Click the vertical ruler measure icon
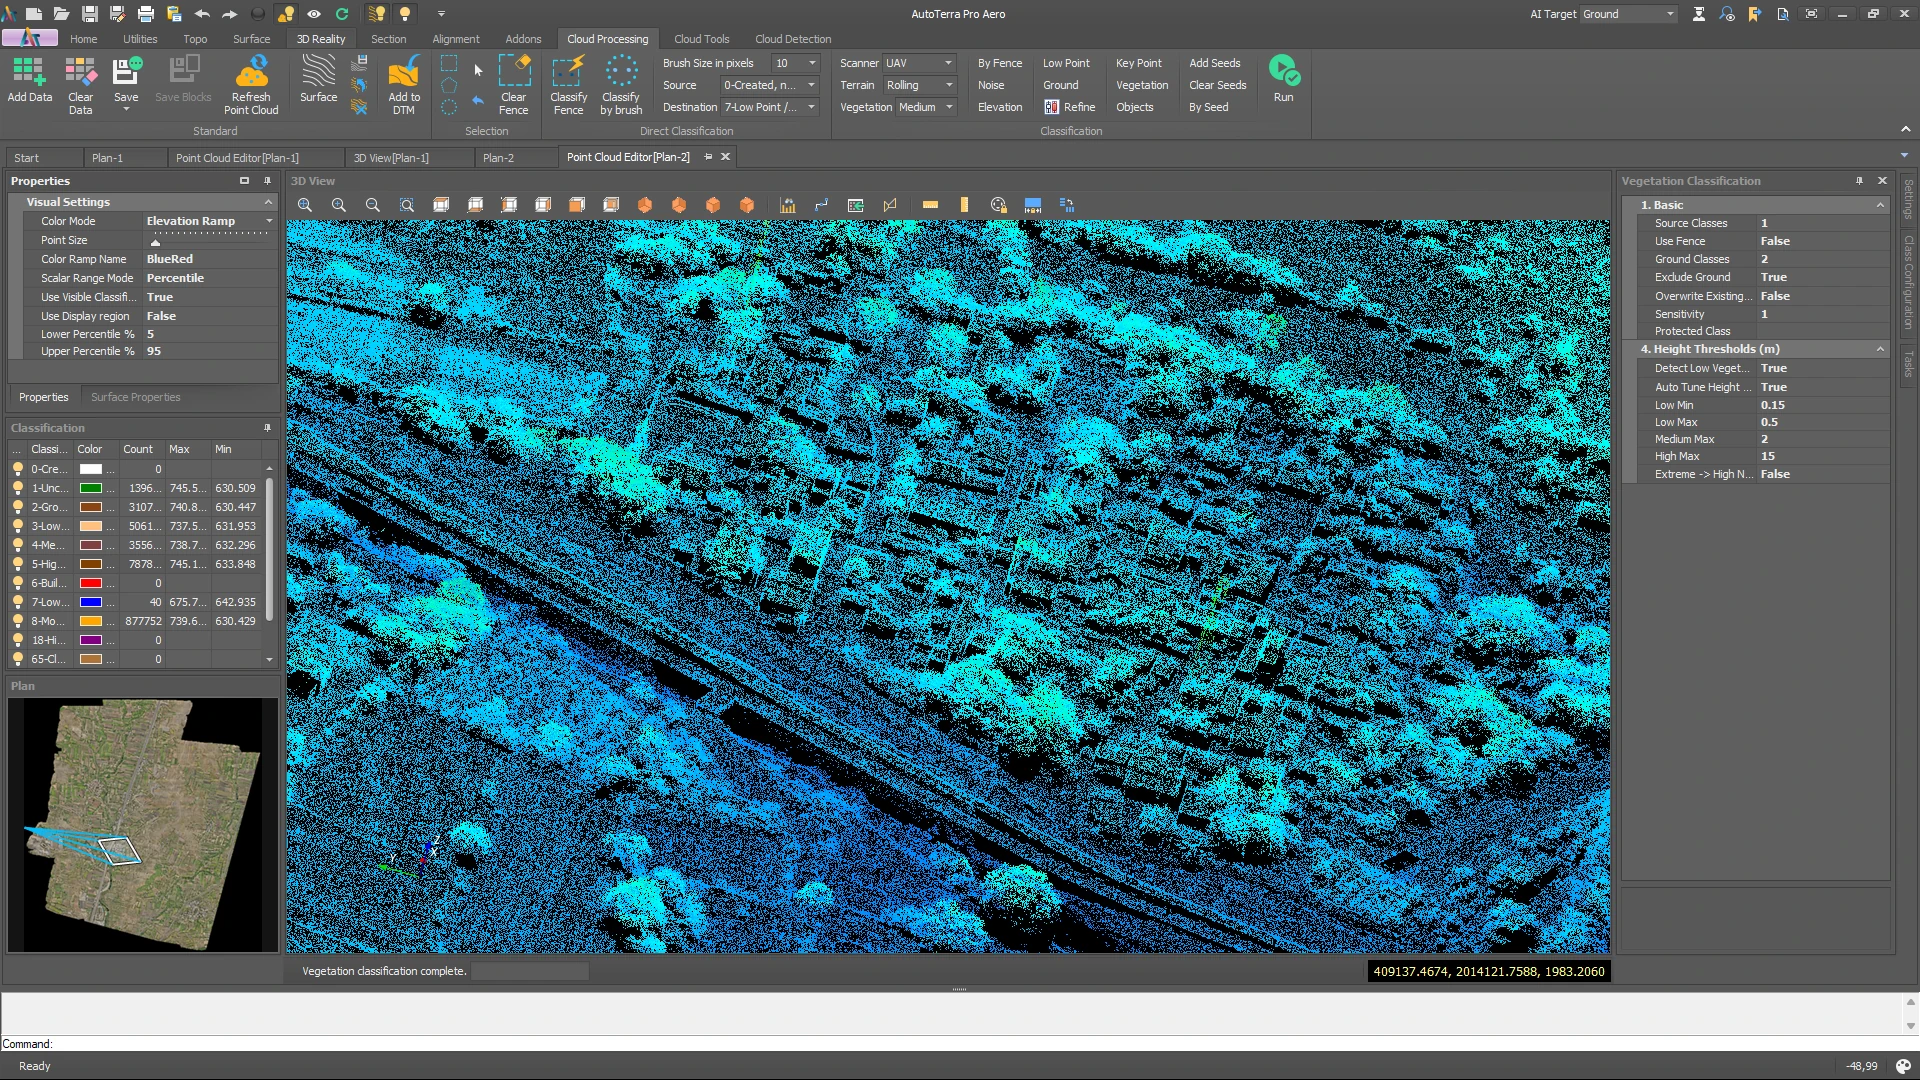The width and height of the screenshot is (1920, 1080). pos(964,205)
